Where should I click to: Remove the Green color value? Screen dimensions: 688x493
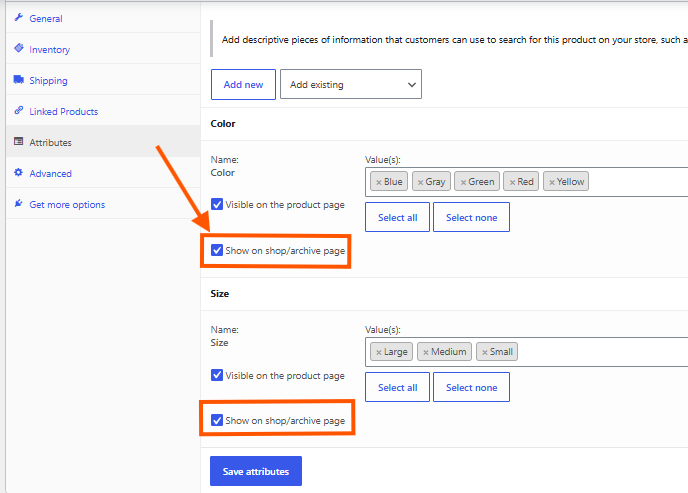[463, 182]
